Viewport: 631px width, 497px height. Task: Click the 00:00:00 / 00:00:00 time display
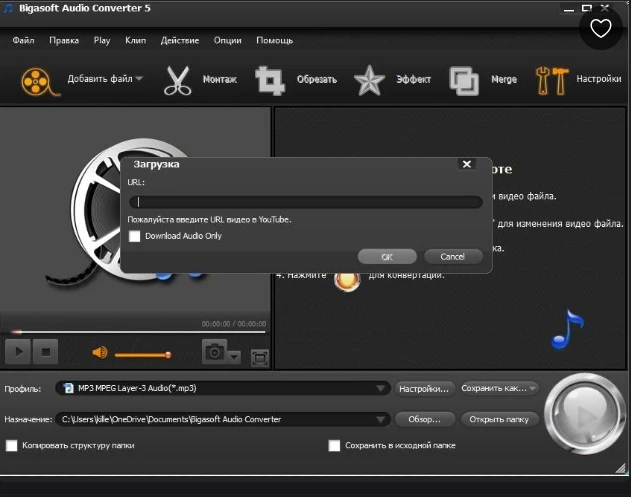pyautogui.click(x=234, y=324)
